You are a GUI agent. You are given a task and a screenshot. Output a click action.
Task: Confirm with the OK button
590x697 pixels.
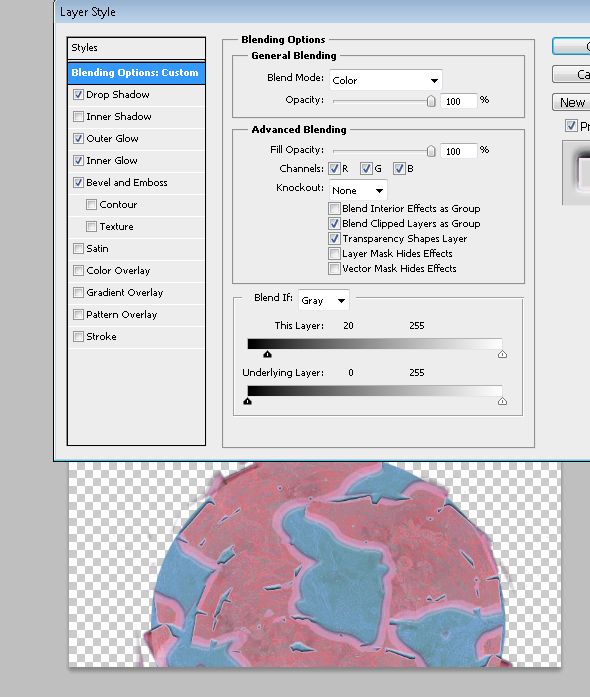(571, 46)
